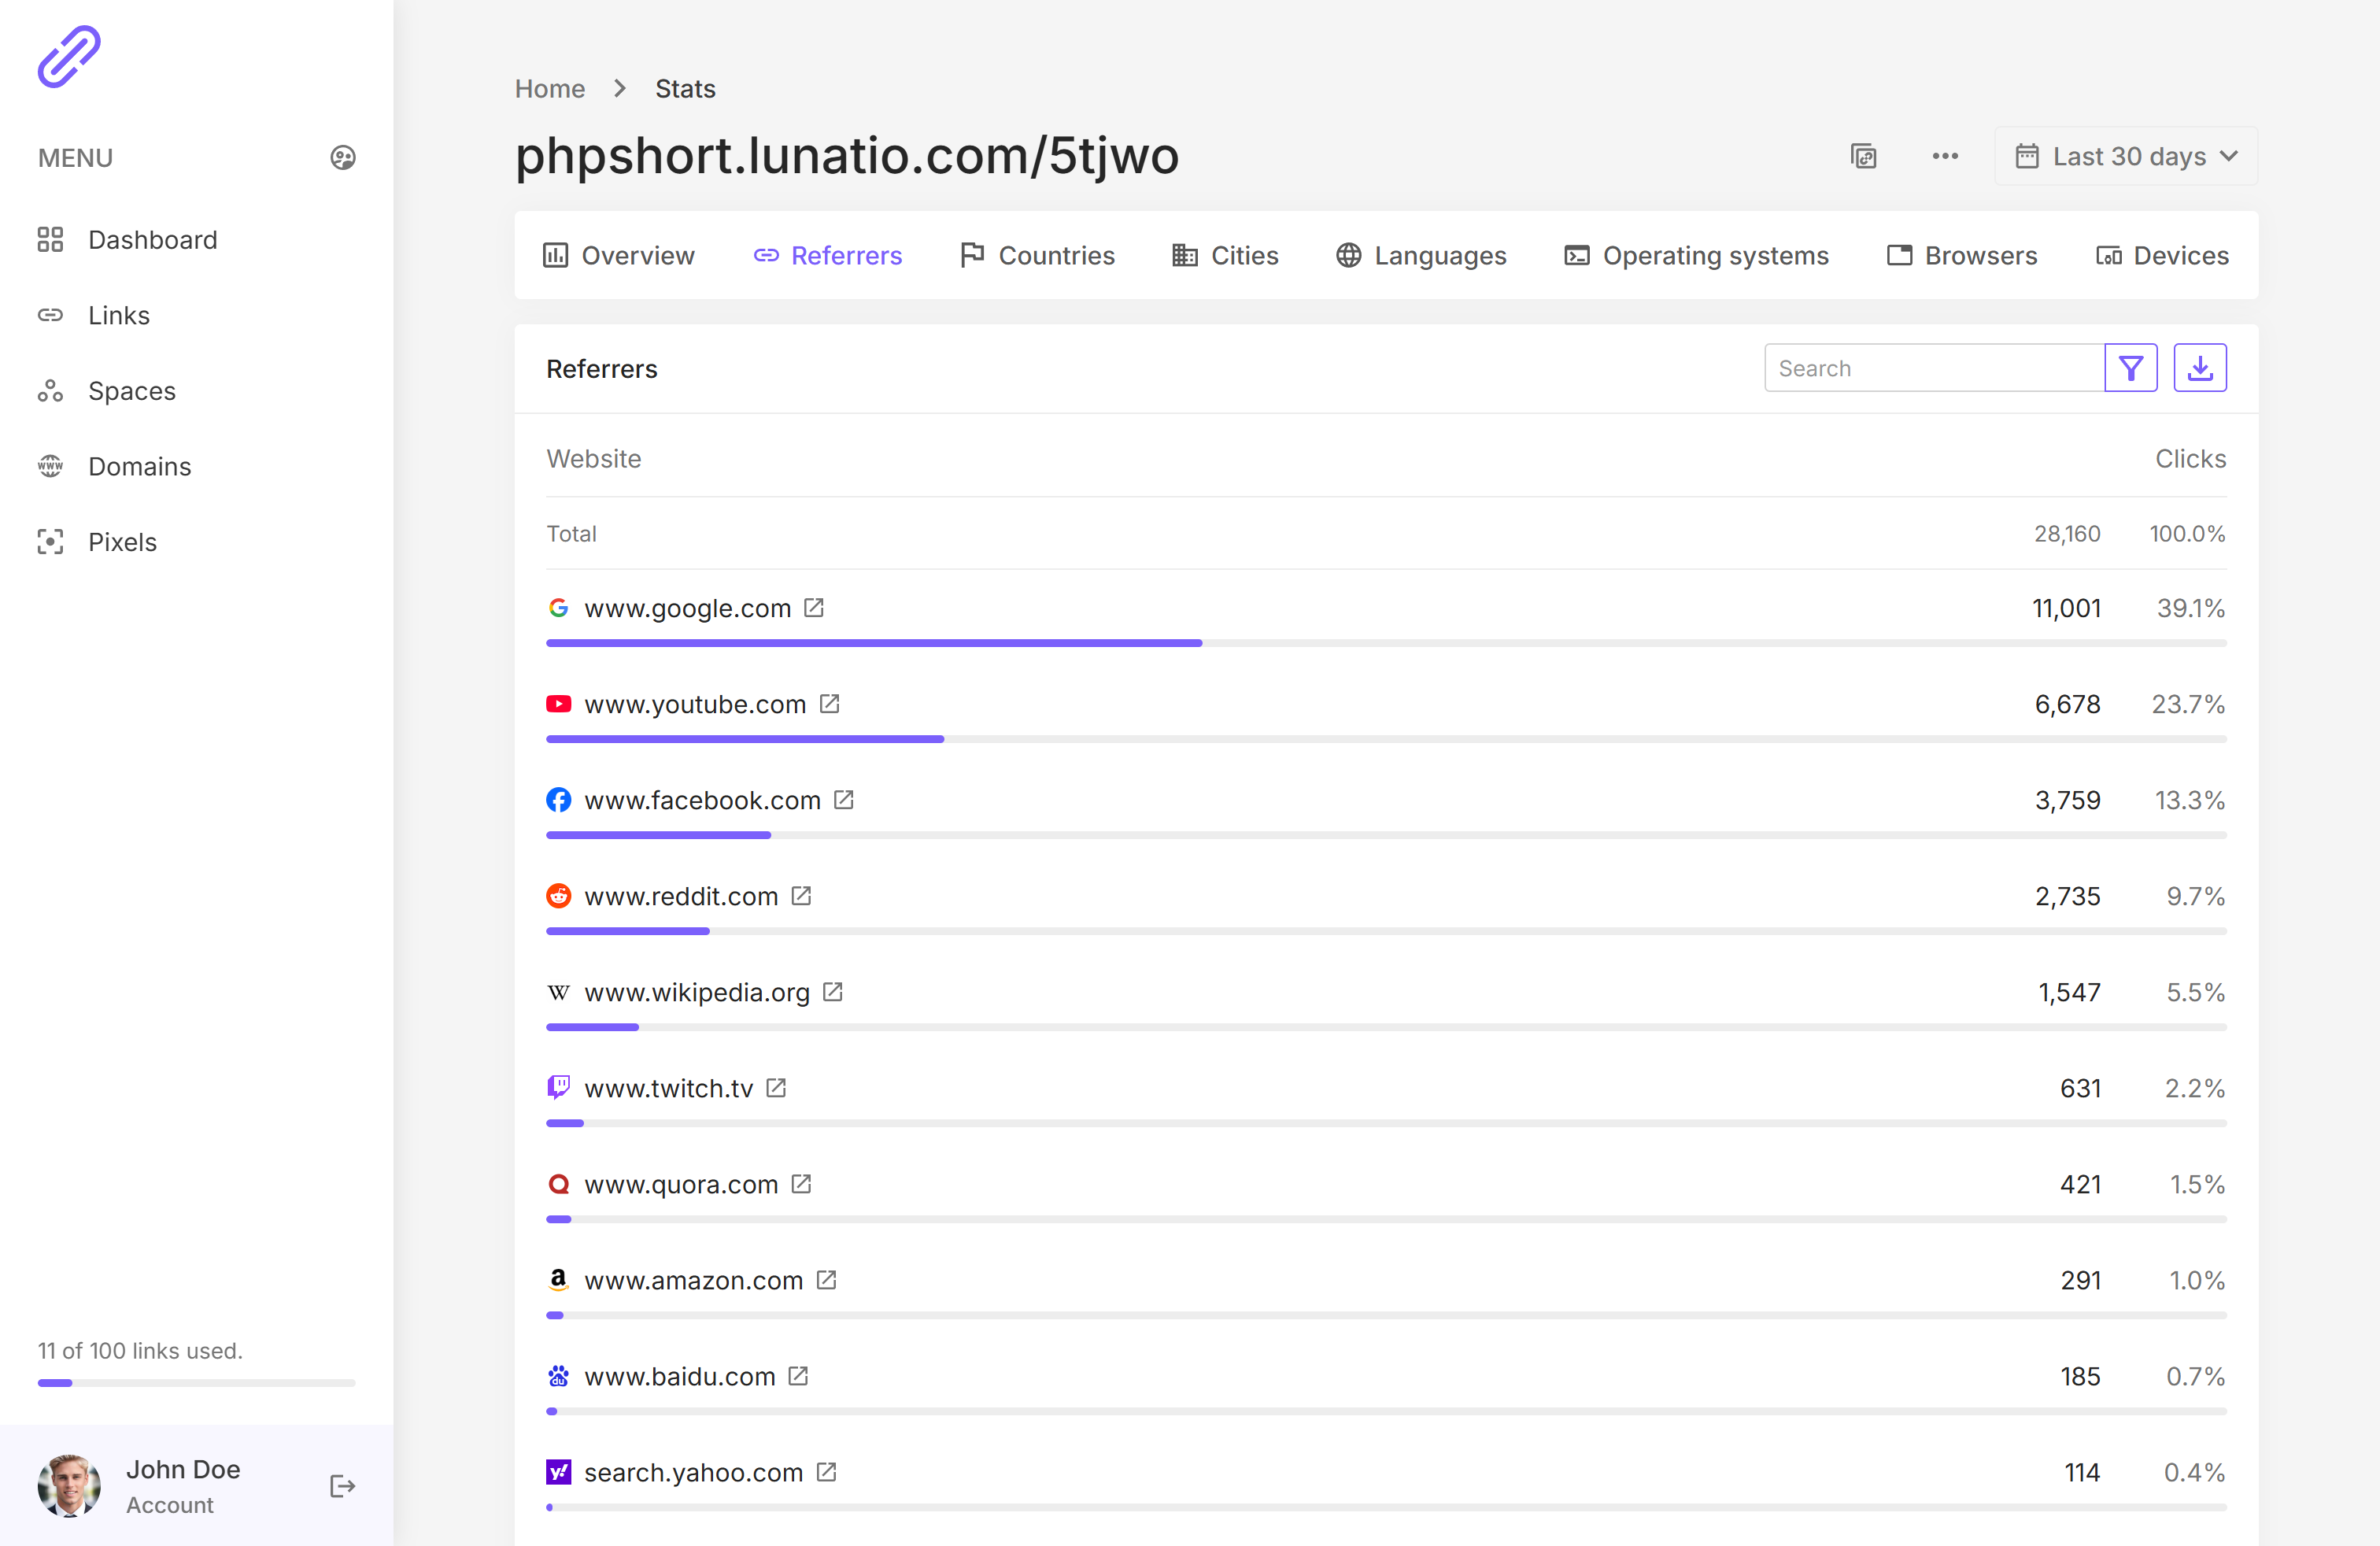Click the paperclip logo icon
This screenshot has height=1546, width=2380.
point(69,57)
